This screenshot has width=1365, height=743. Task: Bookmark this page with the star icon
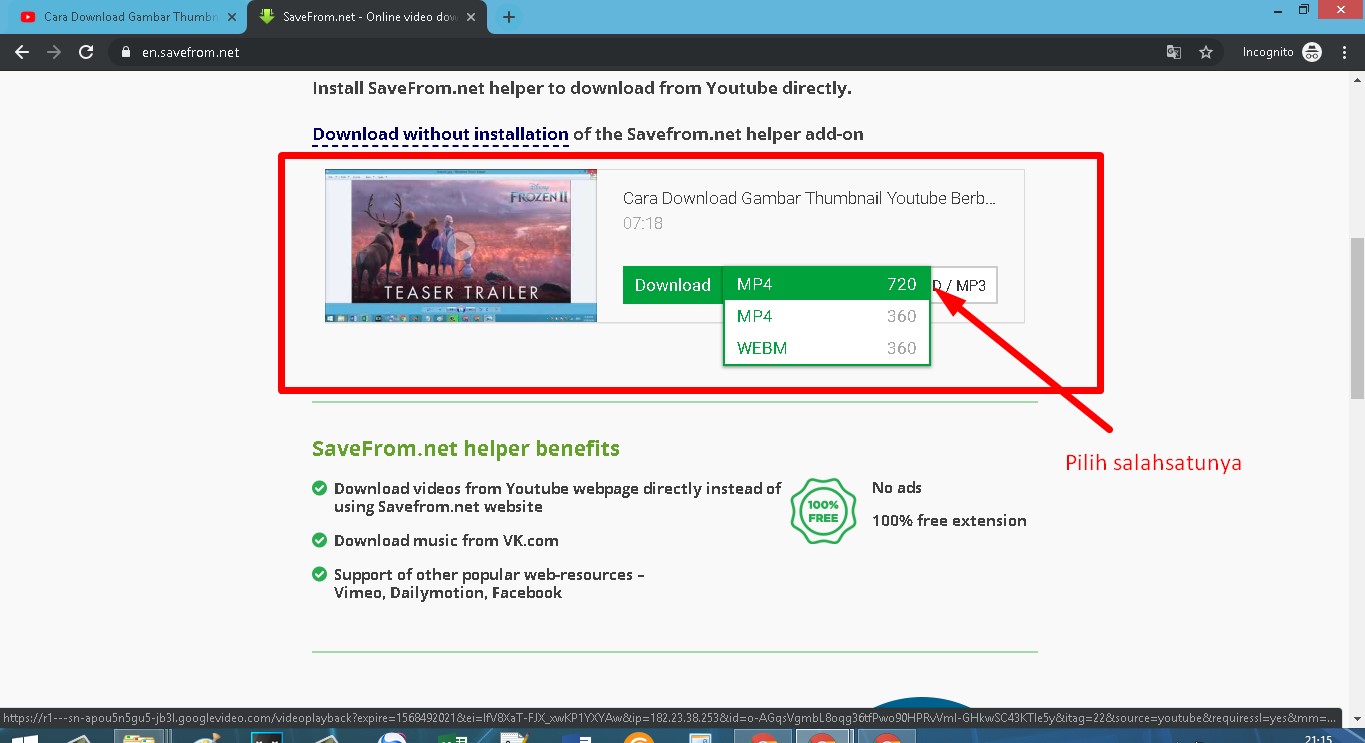(x=1206, y=52)
